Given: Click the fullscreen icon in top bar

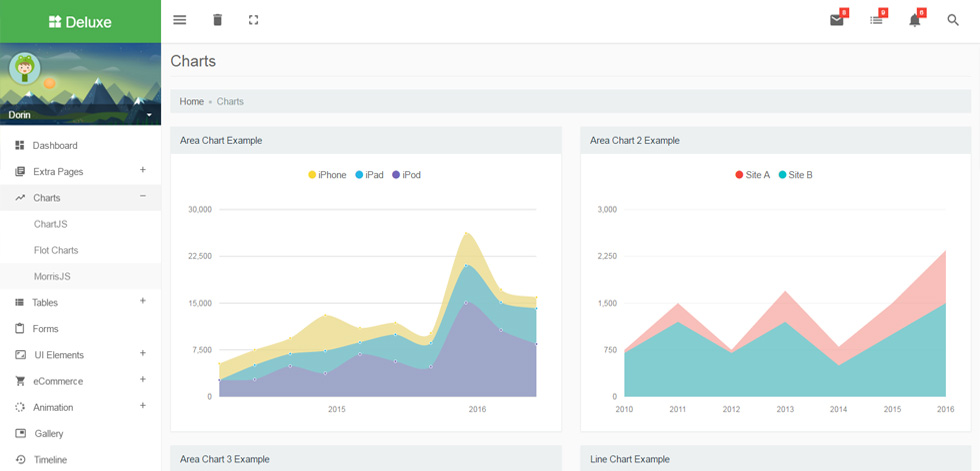Looking at the screenshot, I should tap(253, 20).
